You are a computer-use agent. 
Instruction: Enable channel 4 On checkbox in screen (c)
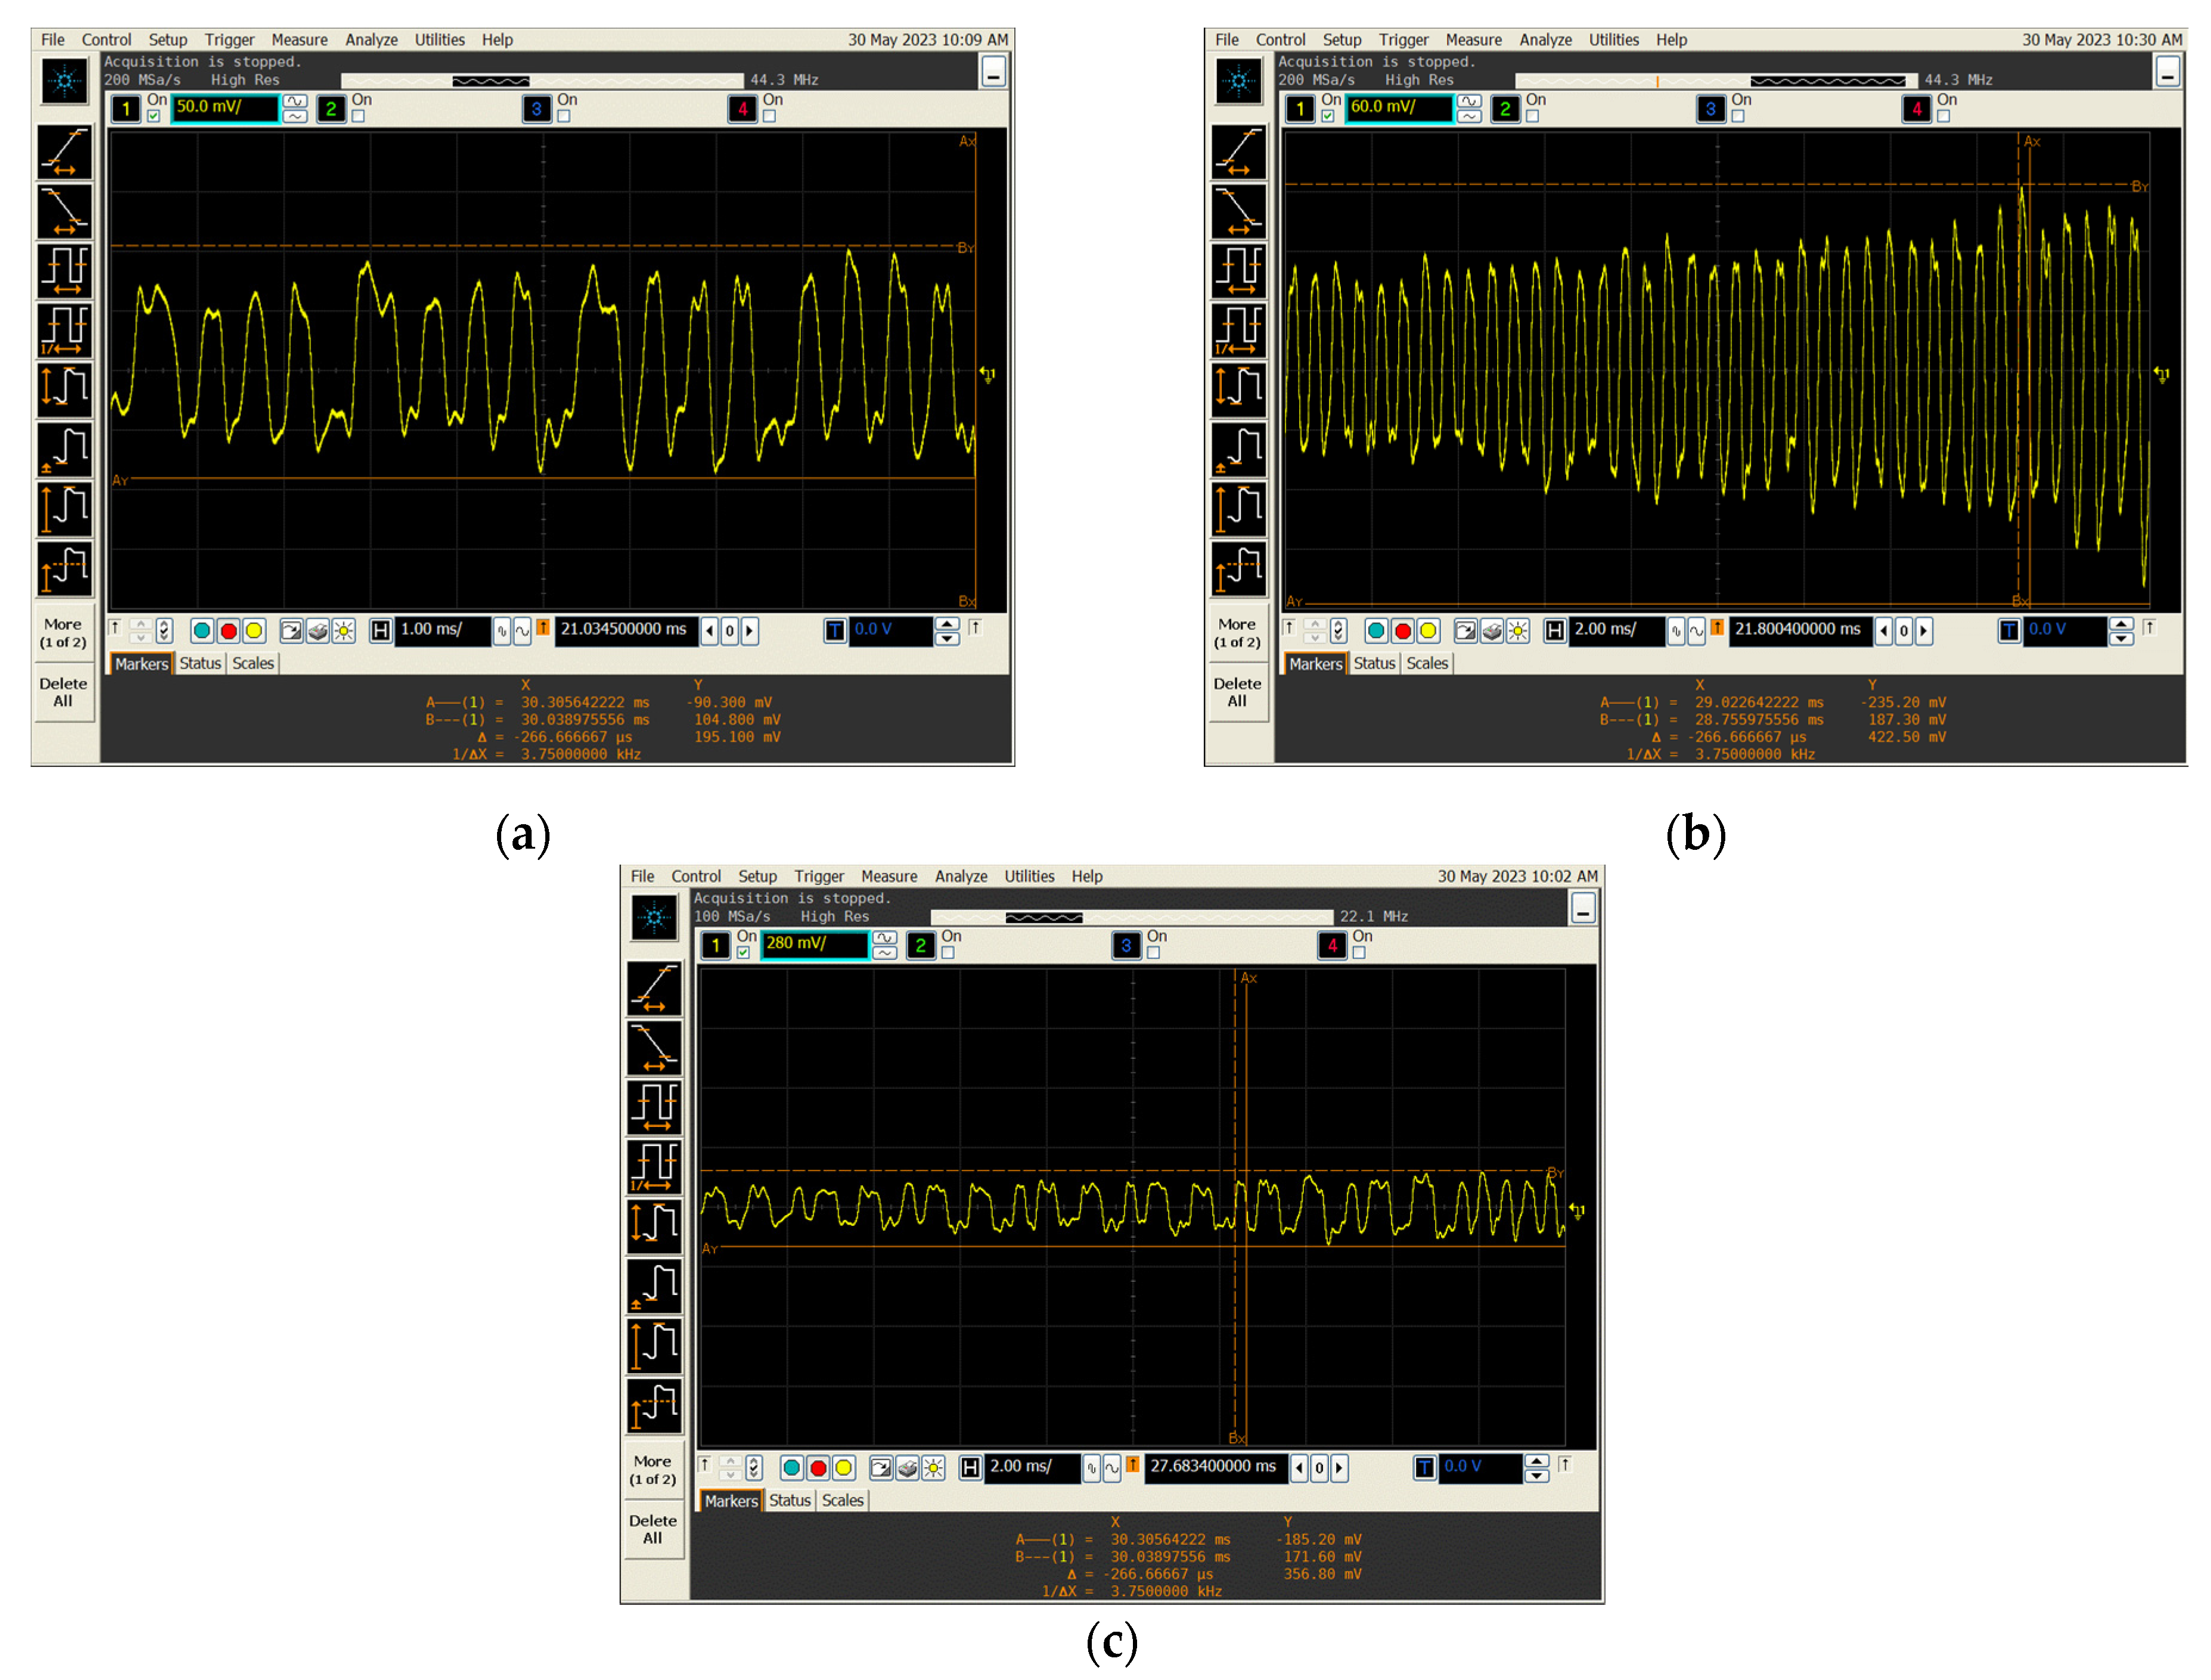pos(1358,953)
